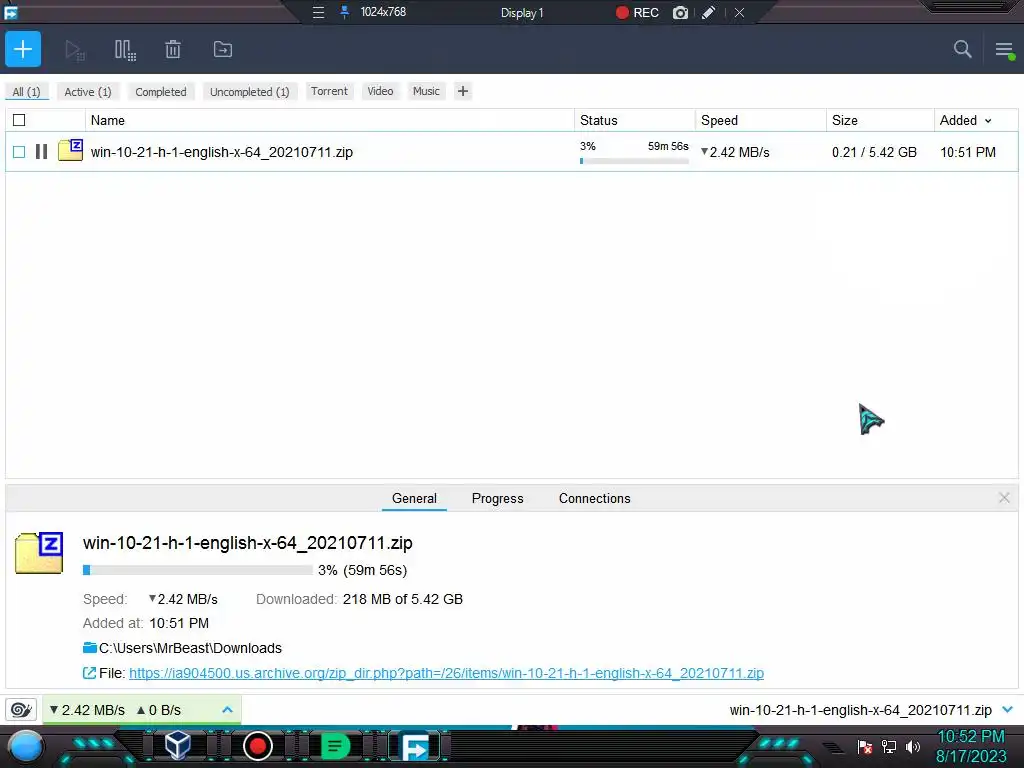Take a screenshot with the camera icon
Image resolution: width=1024 pixels, height=768 pixels.
tap(680, 12)
